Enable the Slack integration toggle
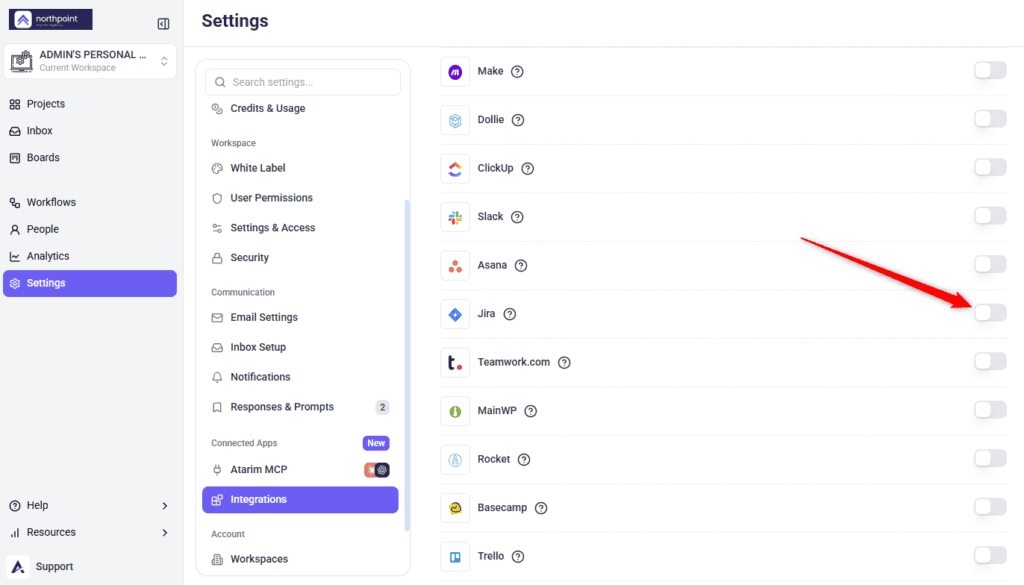Image resolution: width=1024 pixels, height=585 pixels. (x=990, y=215)
